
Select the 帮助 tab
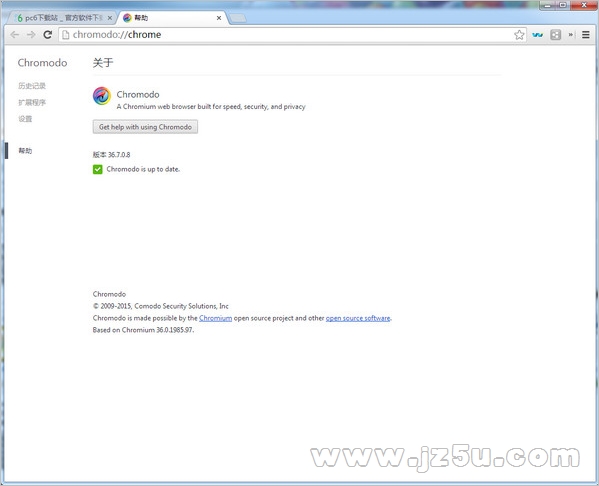(172, 18)
